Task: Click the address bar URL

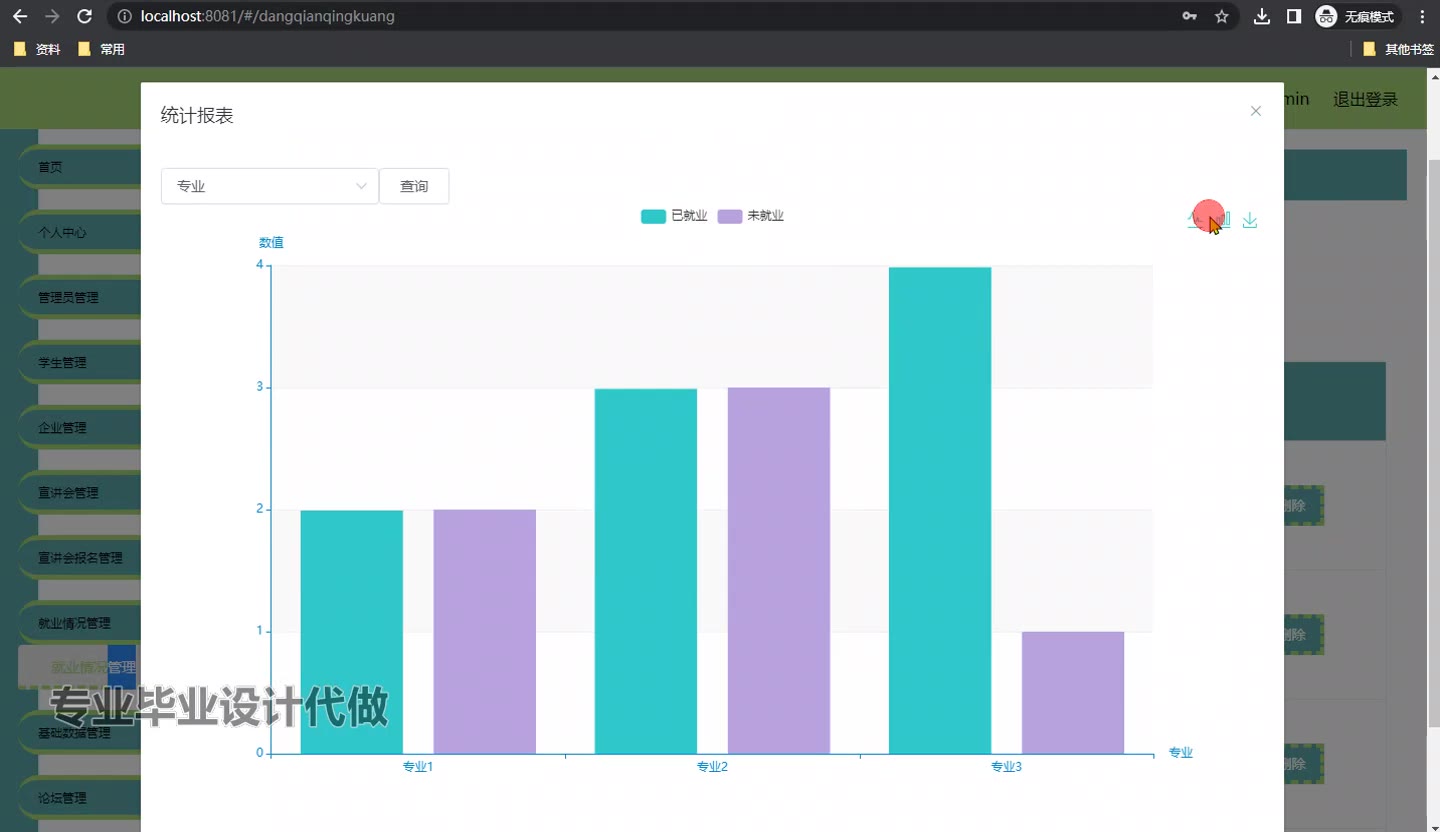Action: [x=268, y=16]
